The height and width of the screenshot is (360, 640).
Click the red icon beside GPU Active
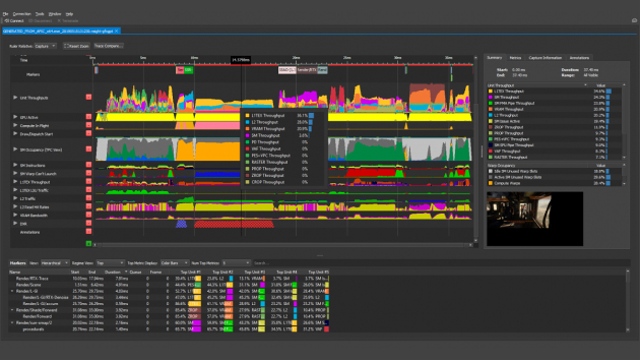tap(89, 117)
